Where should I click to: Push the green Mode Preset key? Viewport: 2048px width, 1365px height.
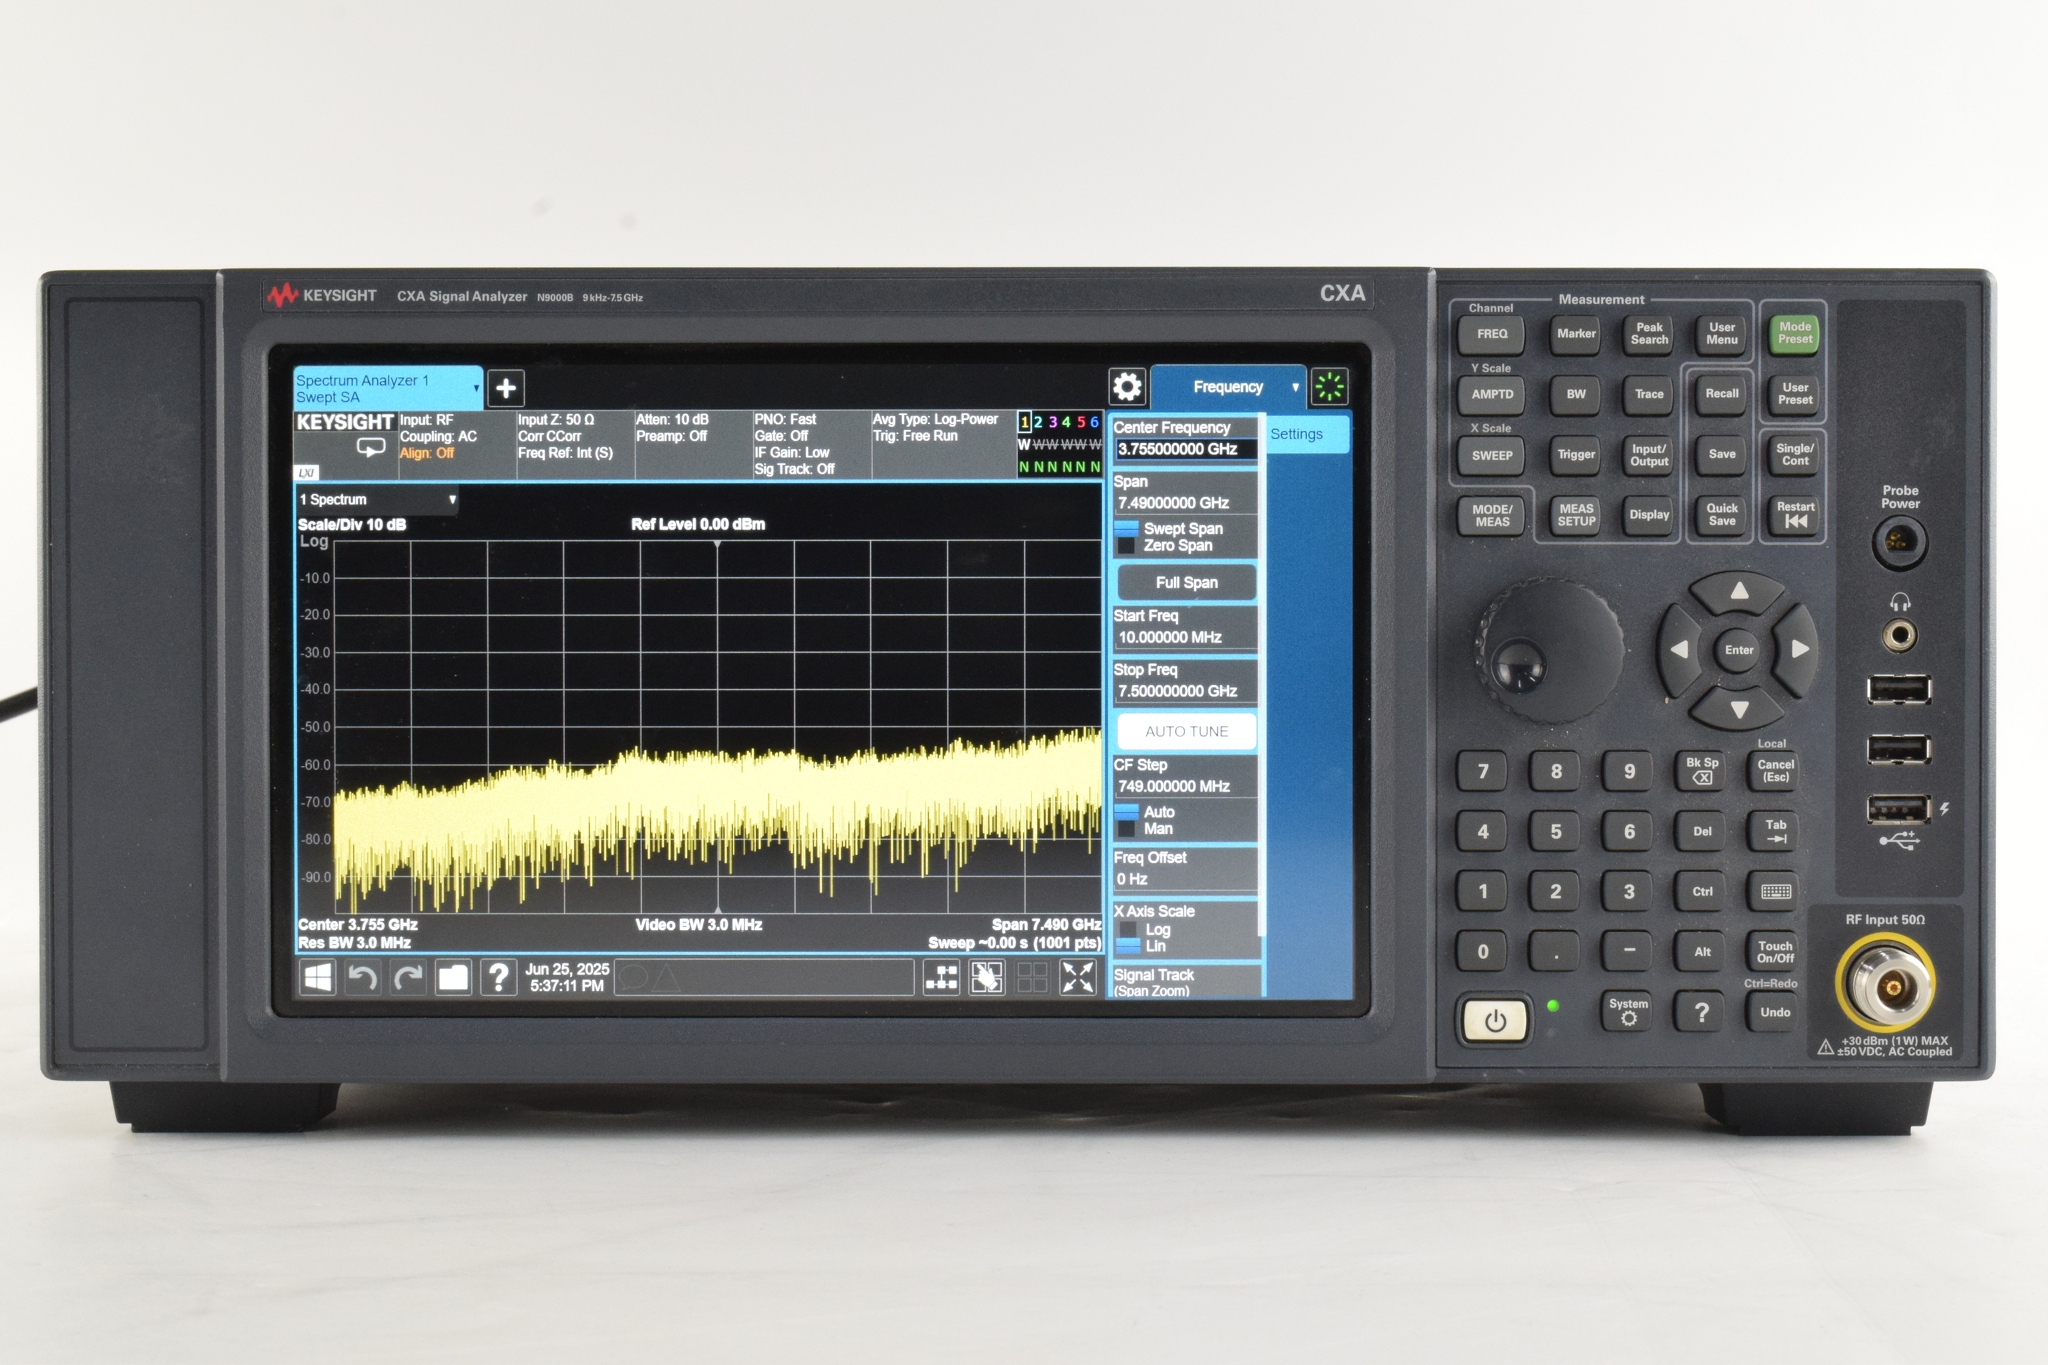click(1795, 333)
